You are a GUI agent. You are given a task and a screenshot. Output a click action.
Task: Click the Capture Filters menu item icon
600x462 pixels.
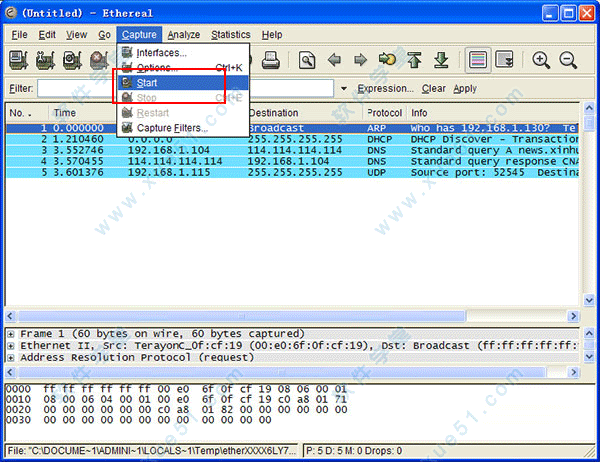[x=127, y=127]
